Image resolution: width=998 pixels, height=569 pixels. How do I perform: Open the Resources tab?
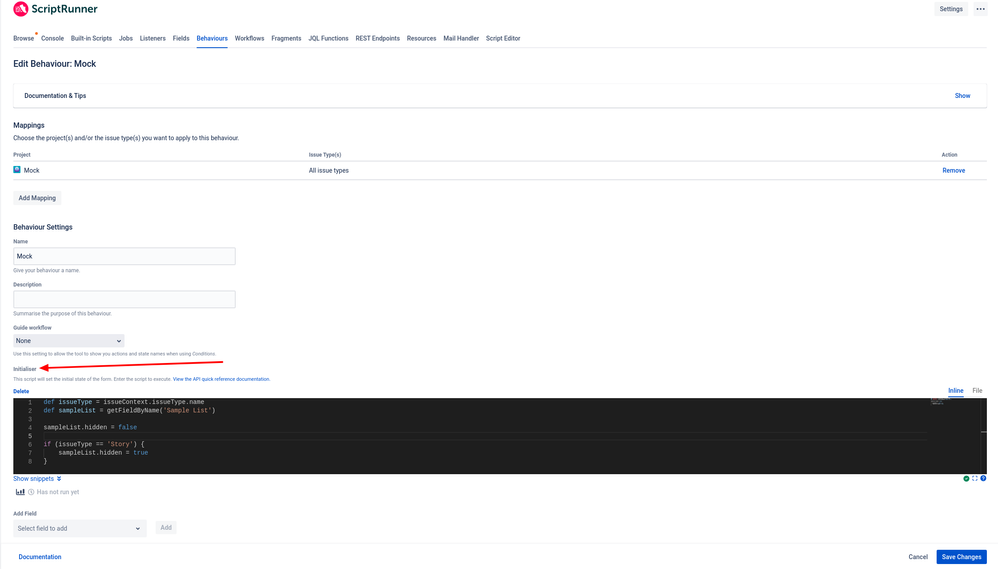point(421,38)
